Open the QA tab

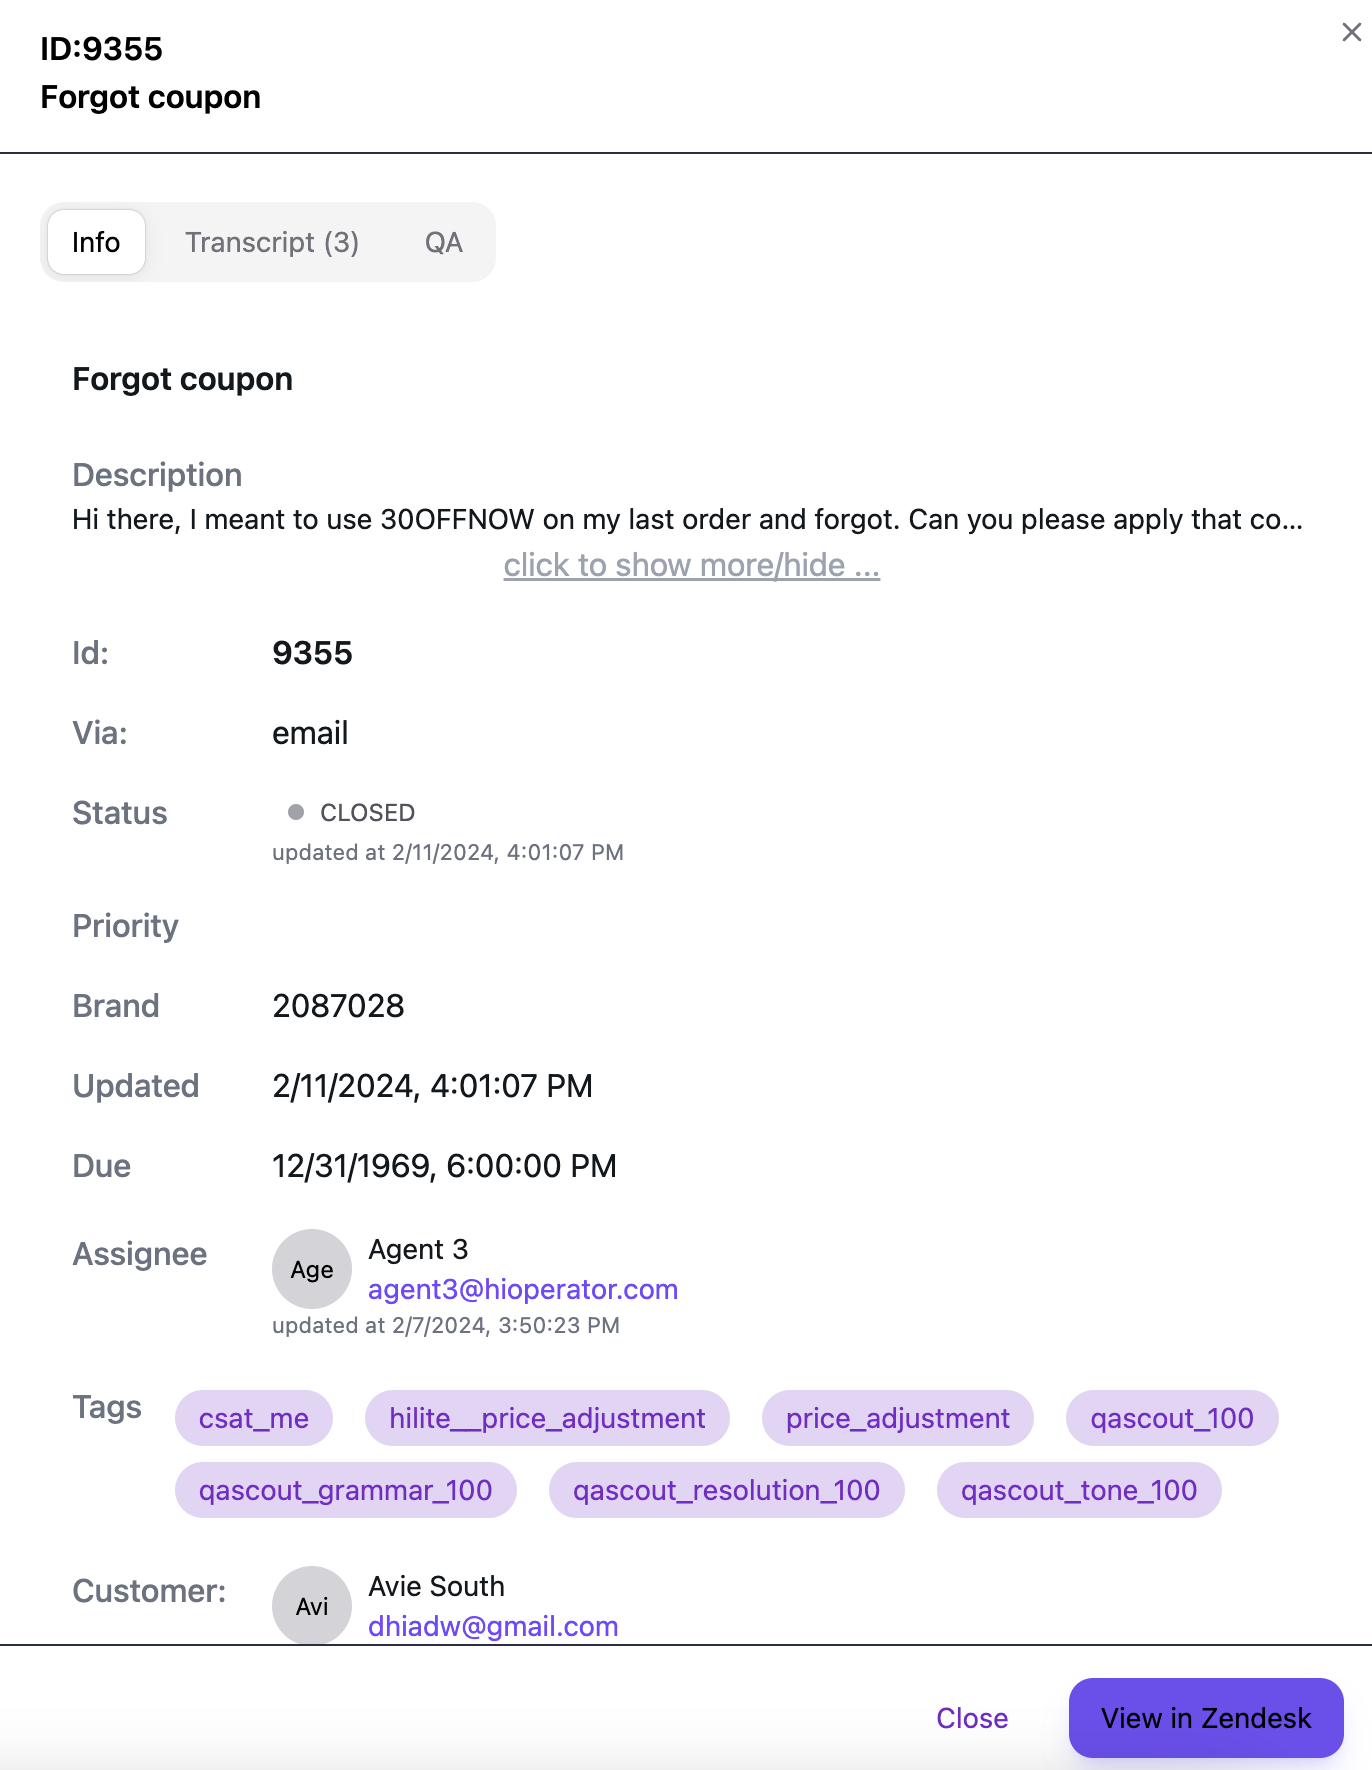pos(443,242)
